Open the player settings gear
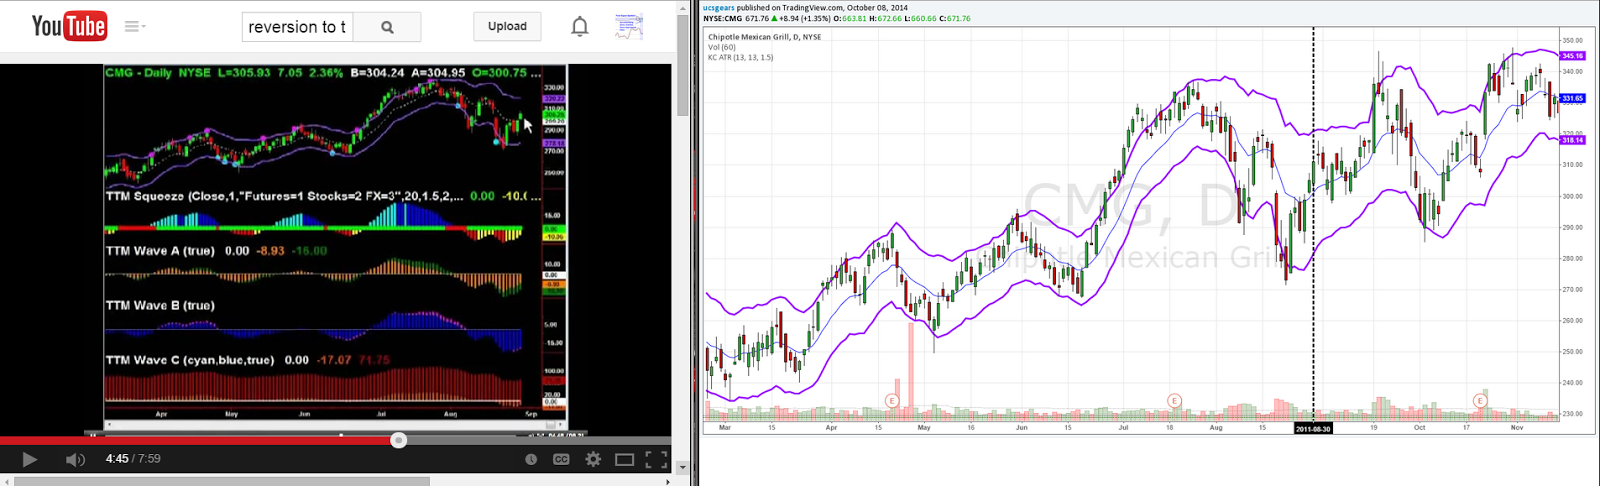Image resolution: width=1600 pixels, height=486 pixels. pos(593,460)
